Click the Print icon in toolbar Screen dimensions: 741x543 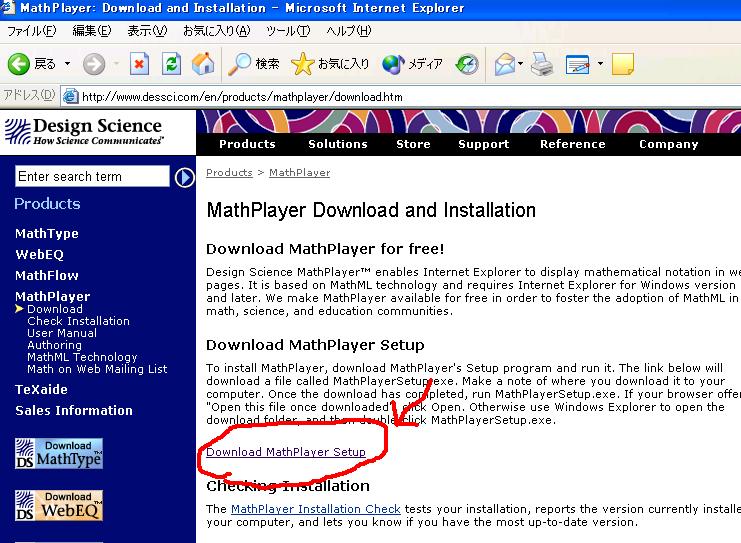tap(542, 64)
